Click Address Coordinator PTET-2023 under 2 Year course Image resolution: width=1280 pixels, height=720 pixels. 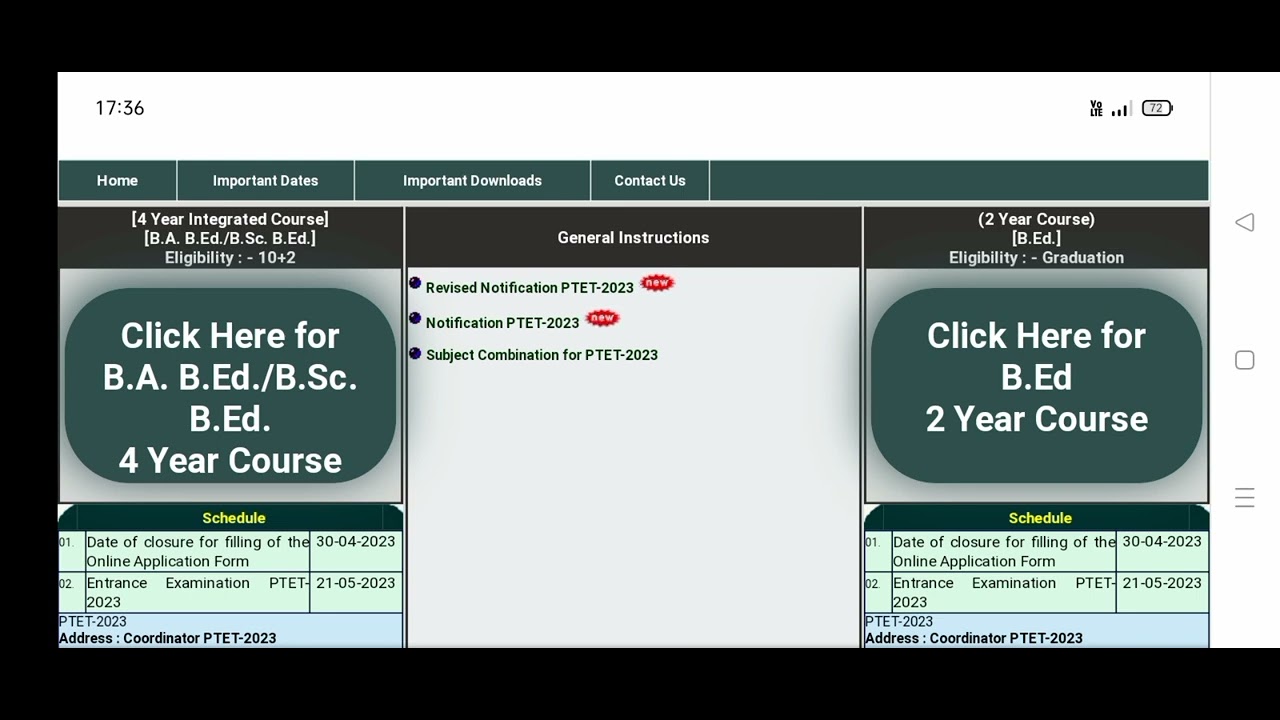(974, 638)
